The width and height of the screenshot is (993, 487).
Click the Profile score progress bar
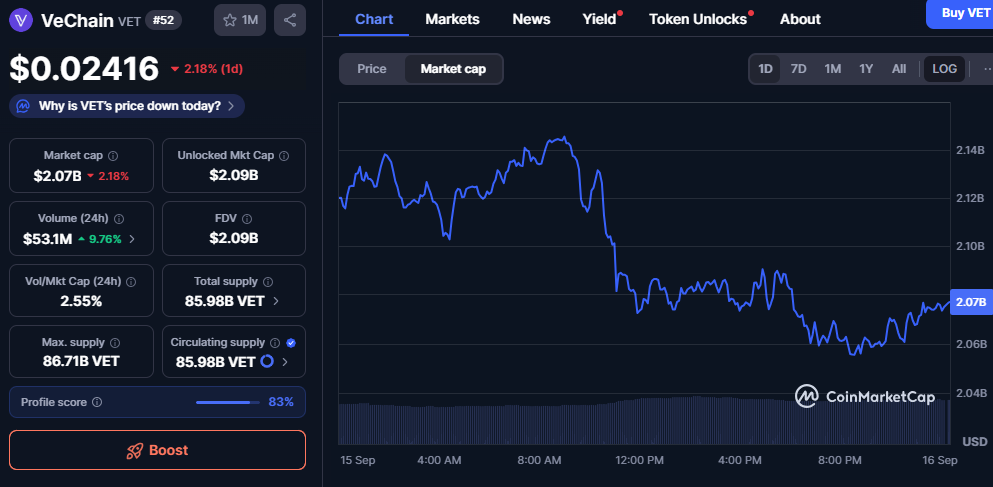(228, 402)
